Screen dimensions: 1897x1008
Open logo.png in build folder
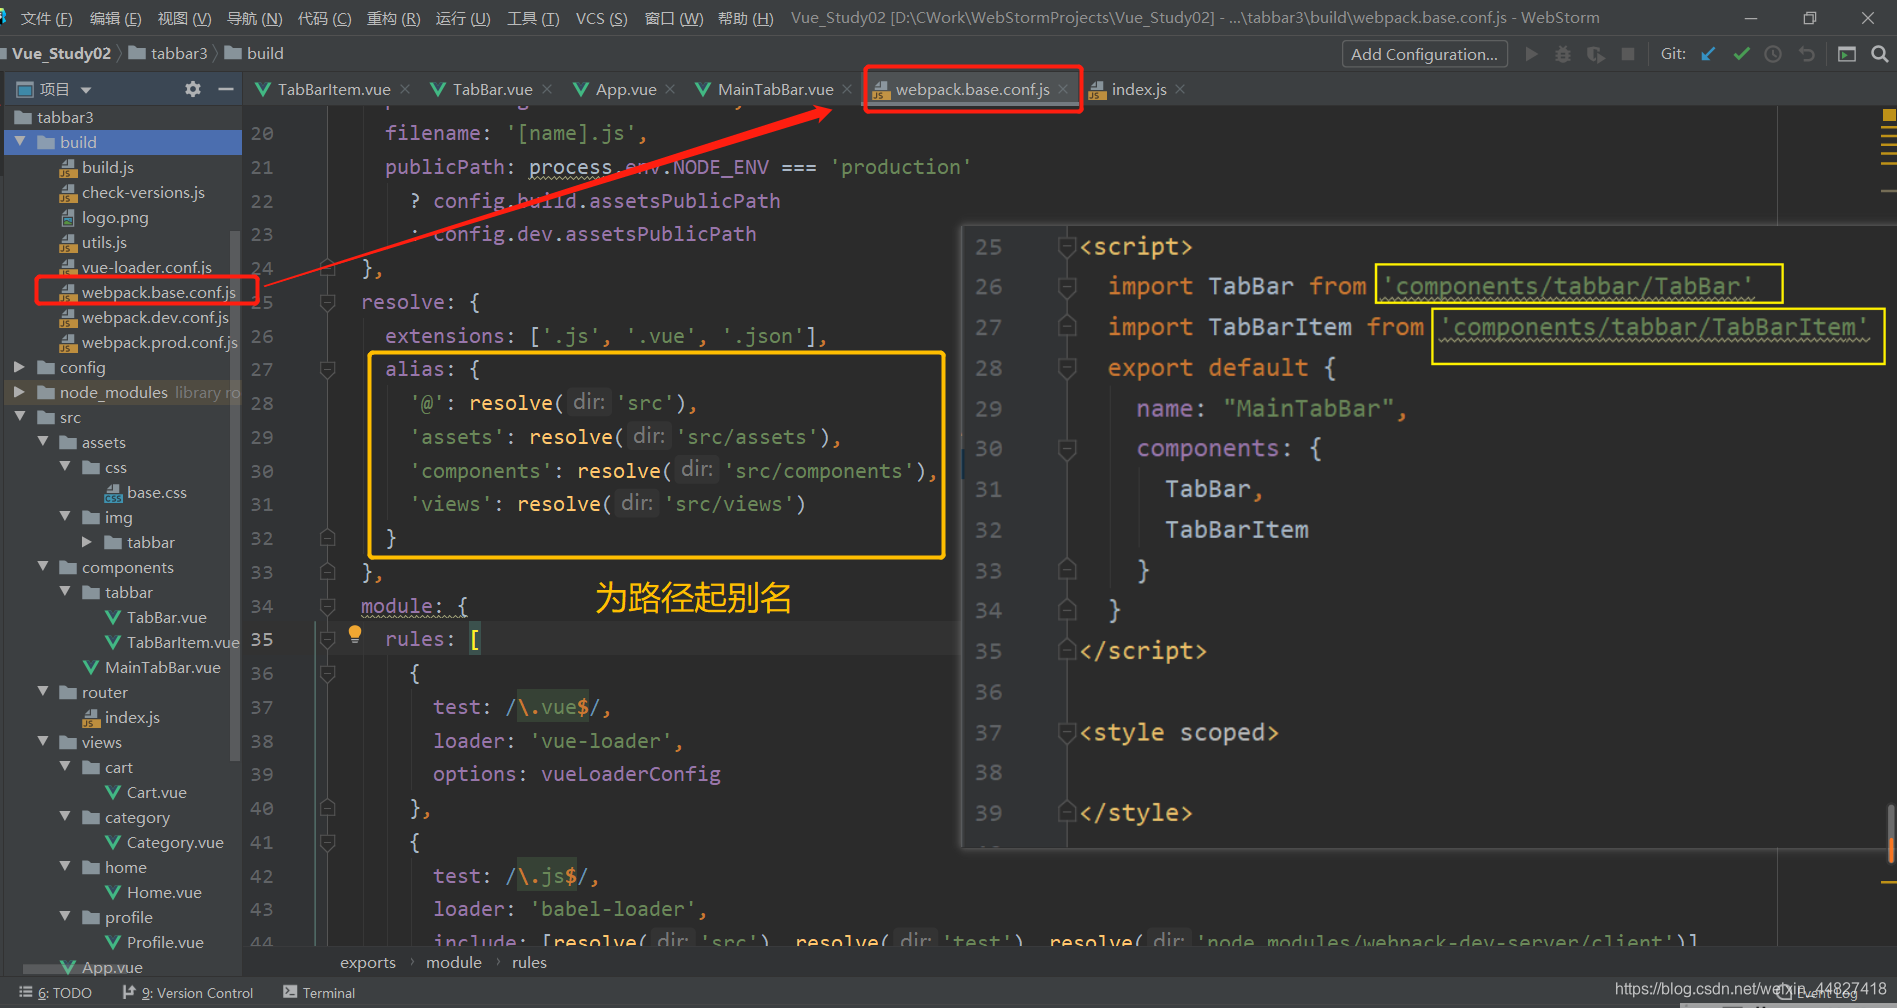tap(104, 217)
